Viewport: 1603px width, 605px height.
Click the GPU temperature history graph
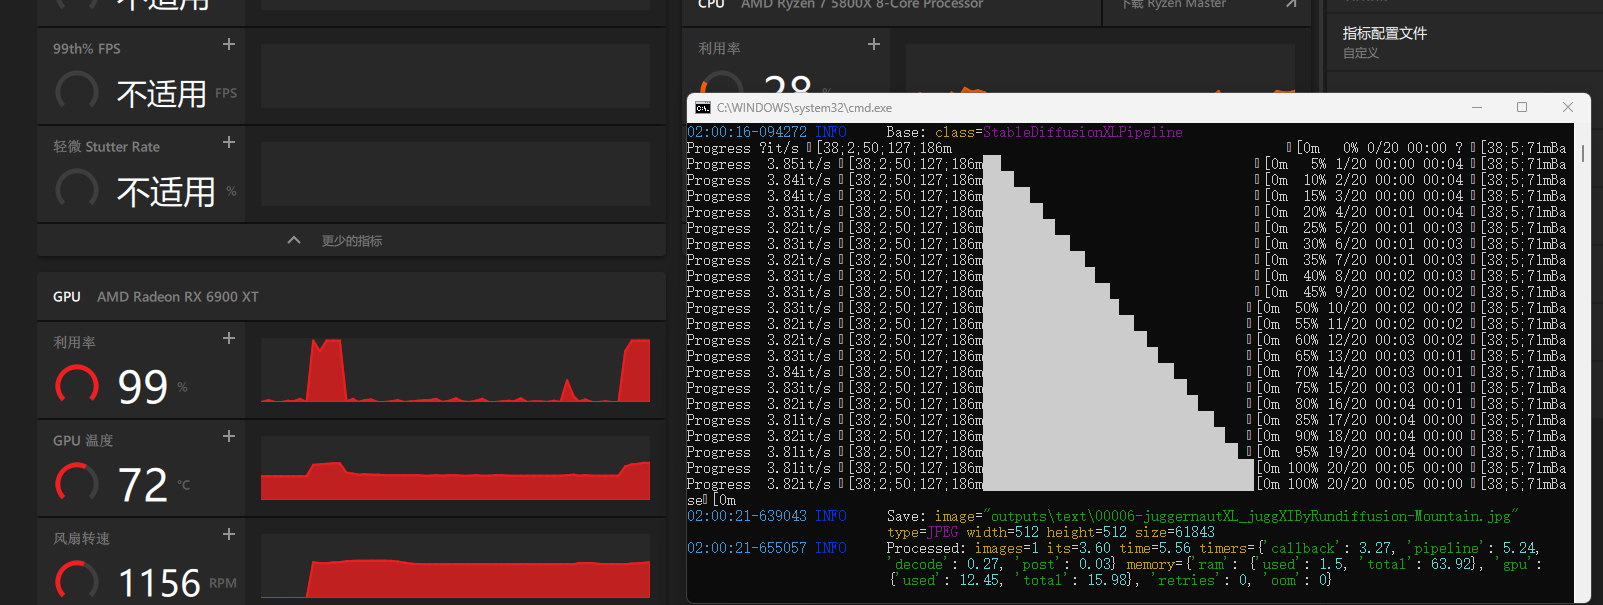click(455, 468)
